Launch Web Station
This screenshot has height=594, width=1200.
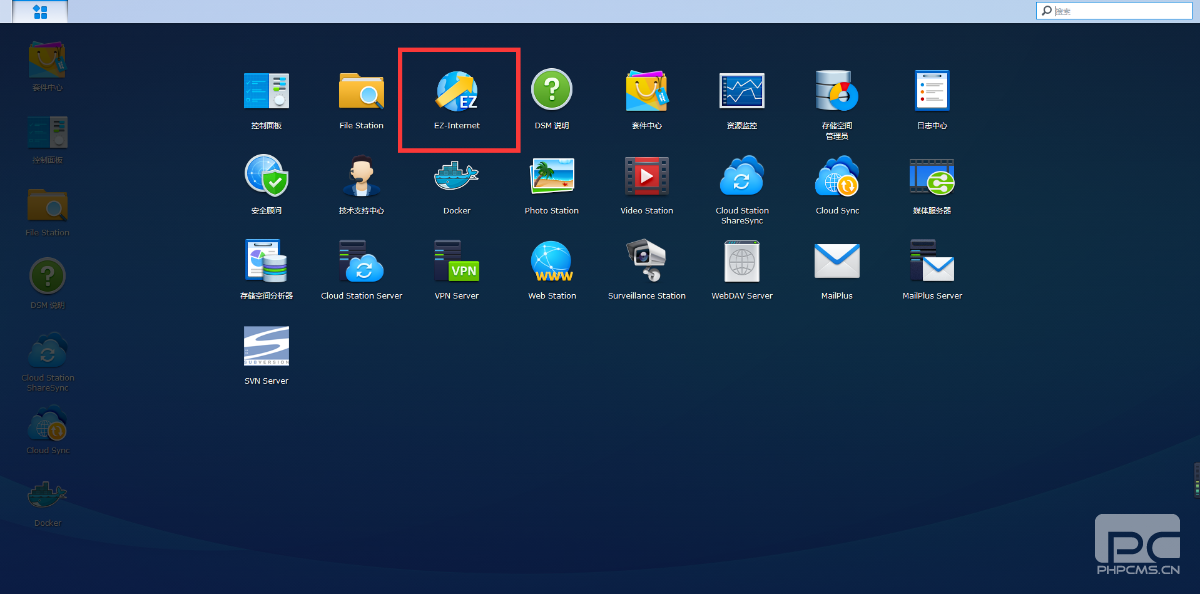click(551, 261)
